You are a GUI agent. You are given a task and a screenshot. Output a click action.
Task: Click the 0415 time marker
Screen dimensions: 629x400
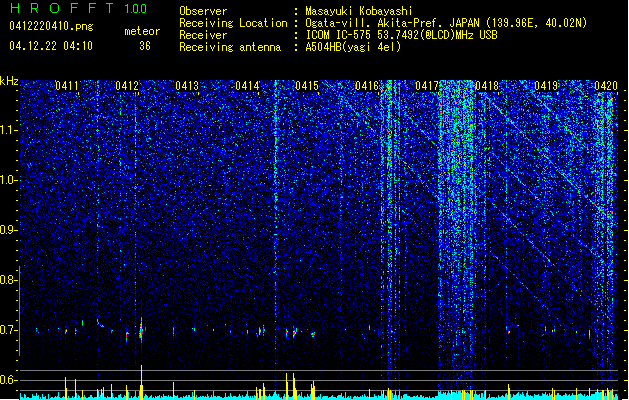point(307,86)
